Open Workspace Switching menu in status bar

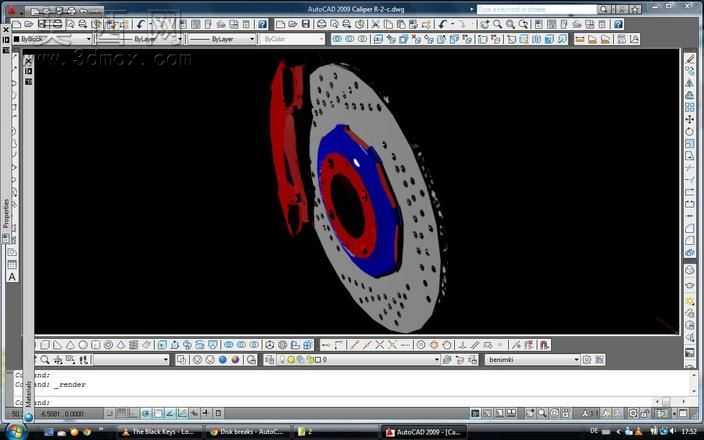point(633,413)
